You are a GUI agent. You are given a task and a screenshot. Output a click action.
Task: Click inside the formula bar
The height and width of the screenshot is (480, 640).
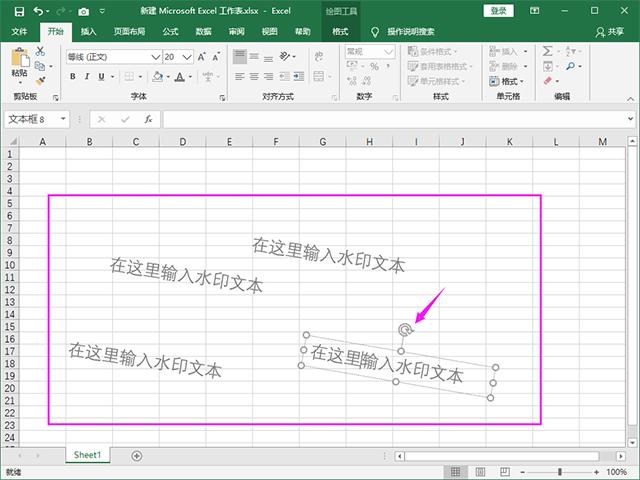(x=394, y=119)
